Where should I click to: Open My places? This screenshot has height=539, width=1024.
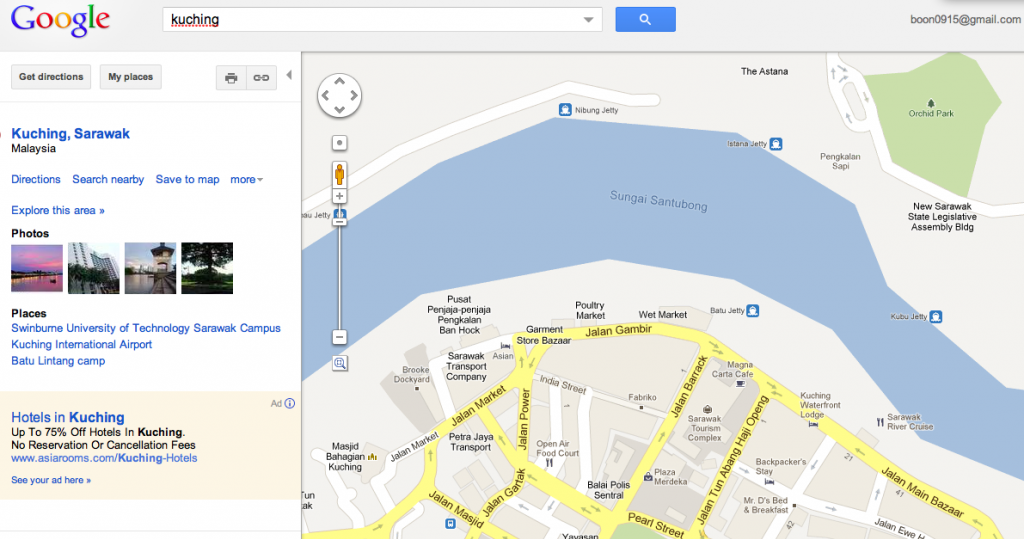point(130,77)
